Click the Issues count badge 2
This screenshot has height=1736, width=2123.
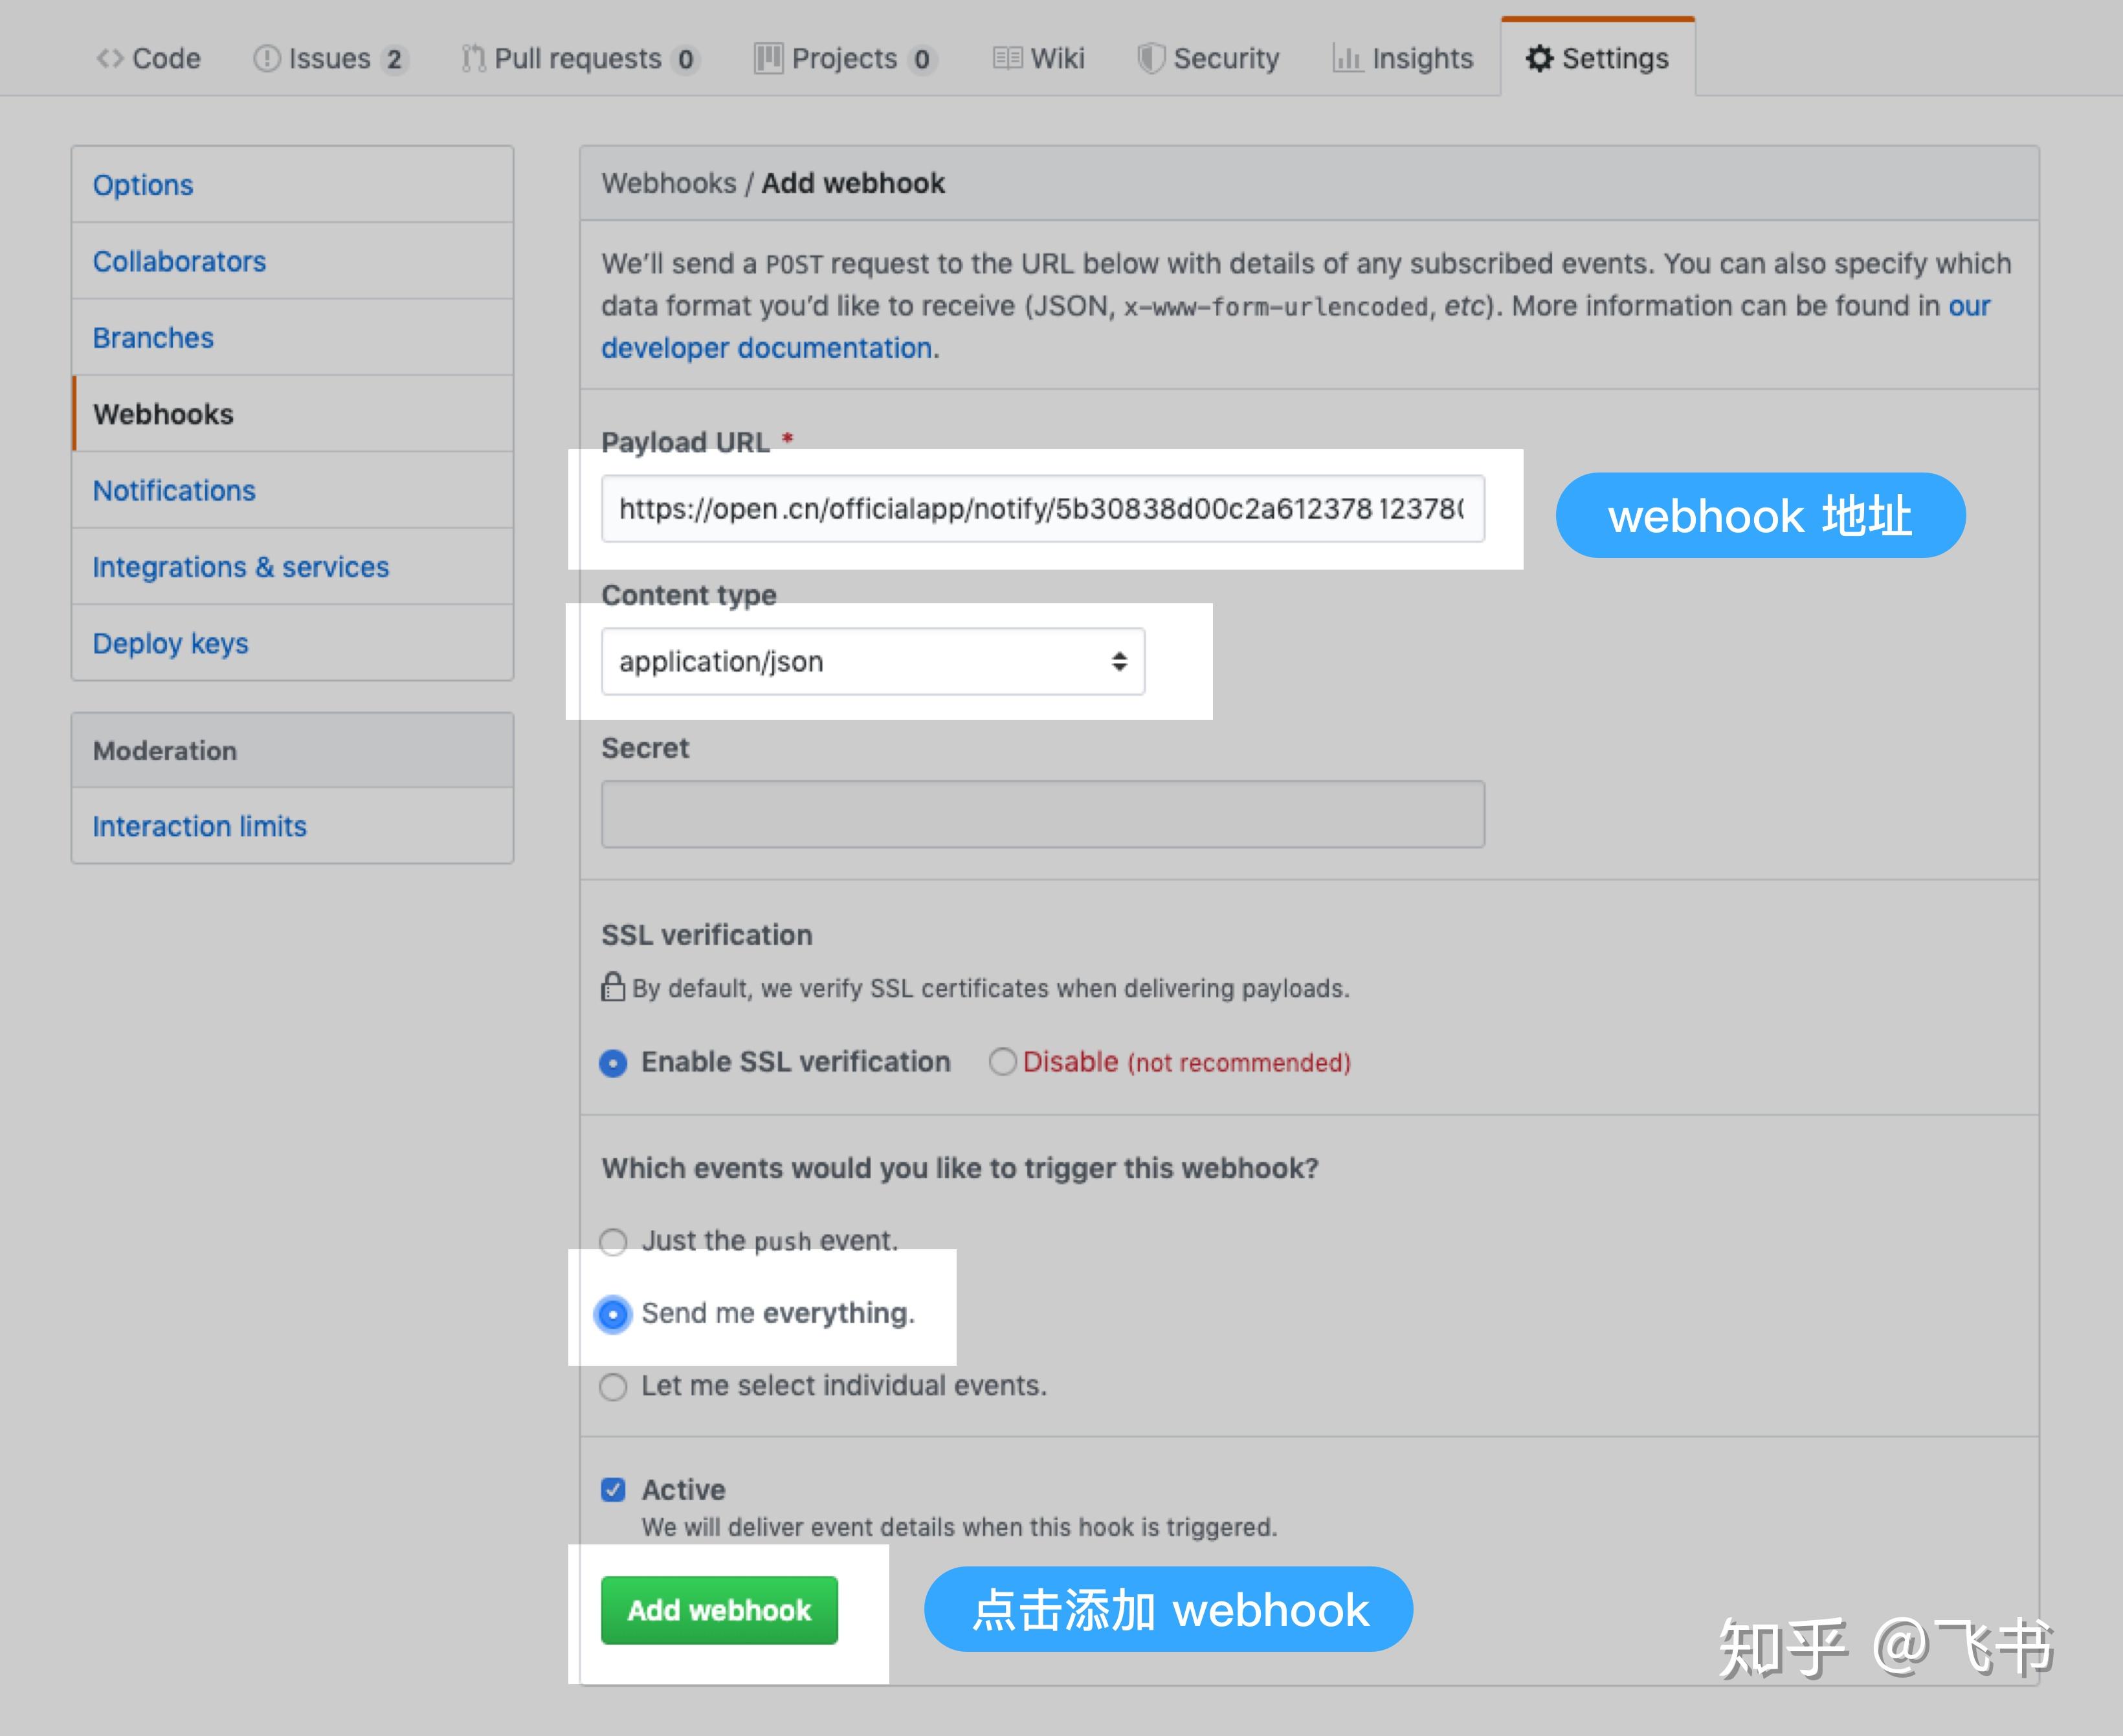[394, 60]
